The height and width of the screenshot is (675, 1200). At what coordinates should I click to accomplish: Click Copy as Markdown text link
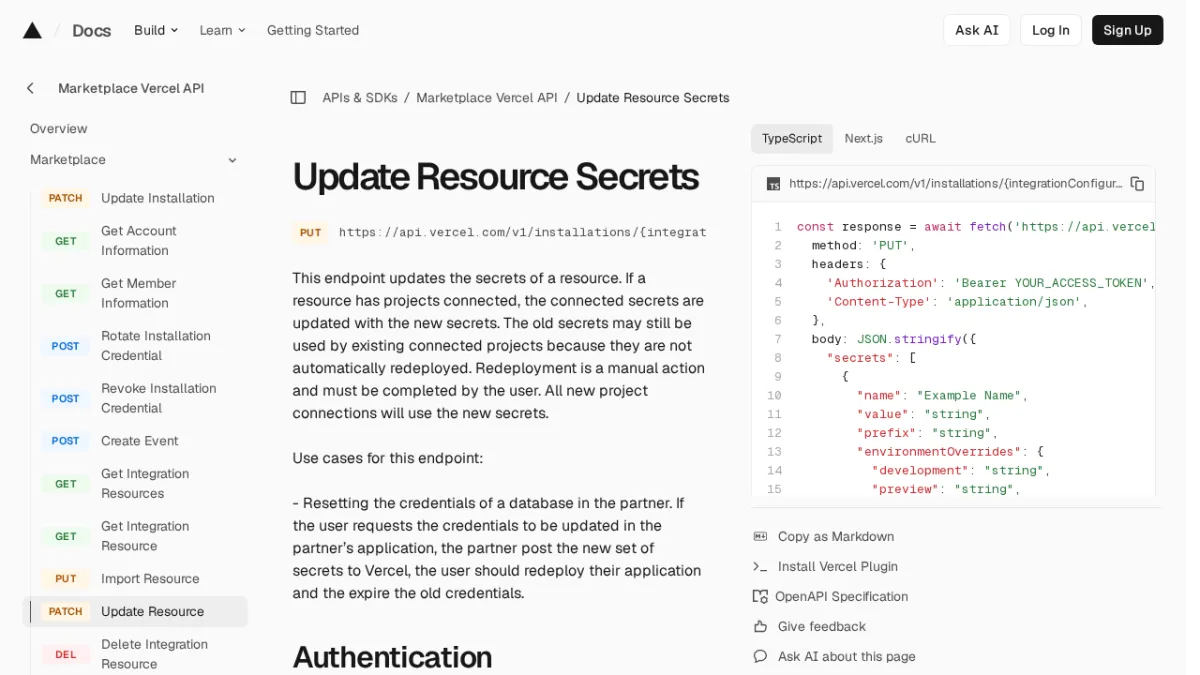[836, 537]
